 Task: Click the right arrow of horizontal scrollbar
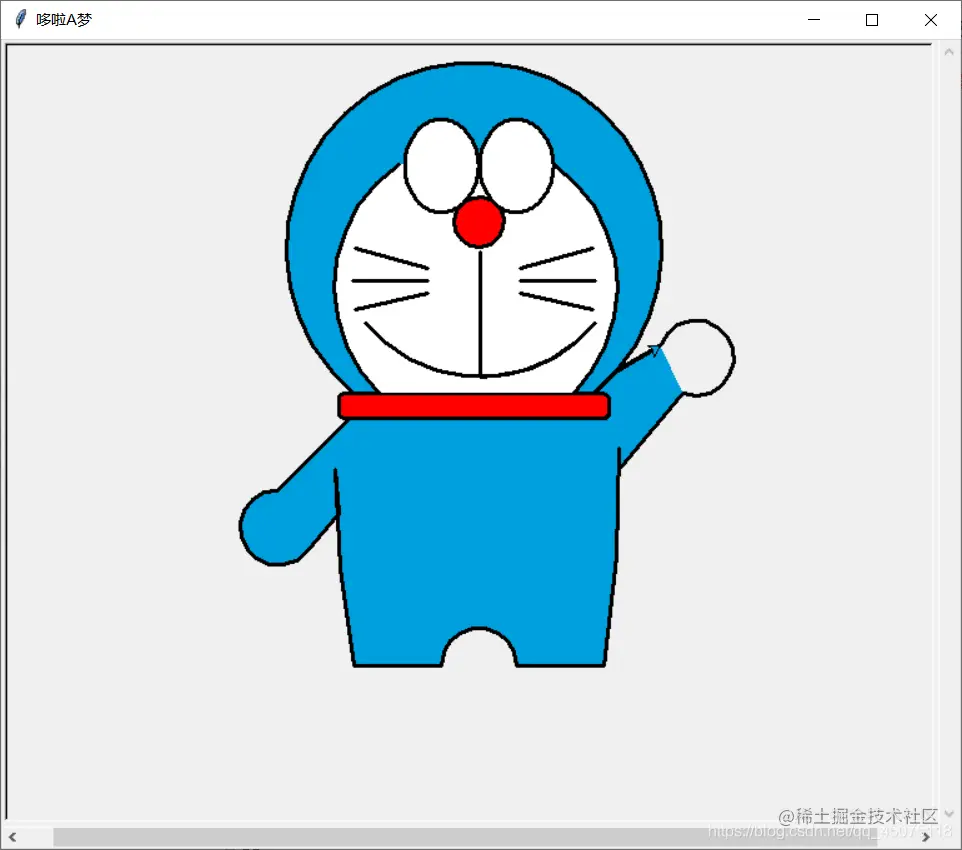click(928, 836)
